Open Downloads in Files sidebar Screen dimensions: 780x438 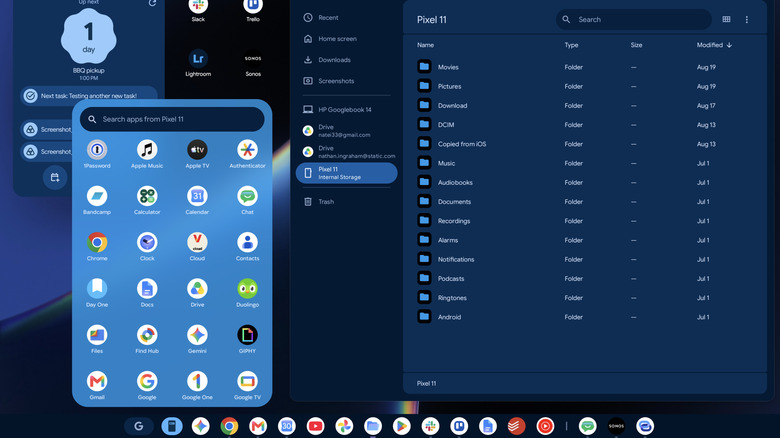click(346, 60)
